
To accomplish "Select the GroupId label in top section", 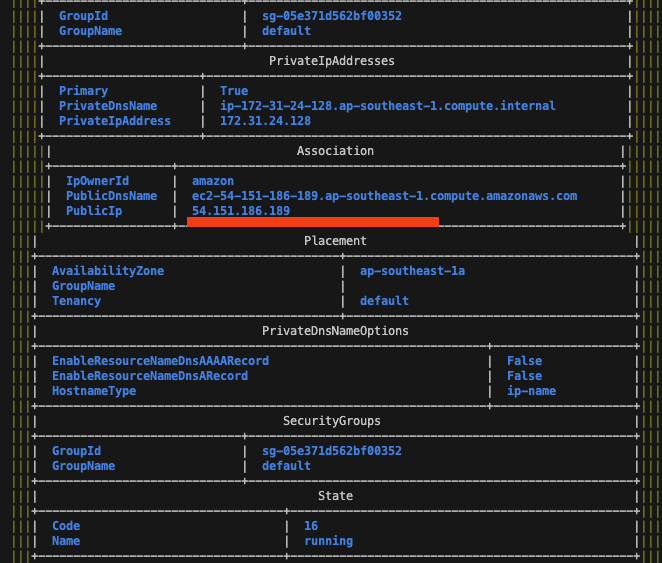I will tap(84, 16).
